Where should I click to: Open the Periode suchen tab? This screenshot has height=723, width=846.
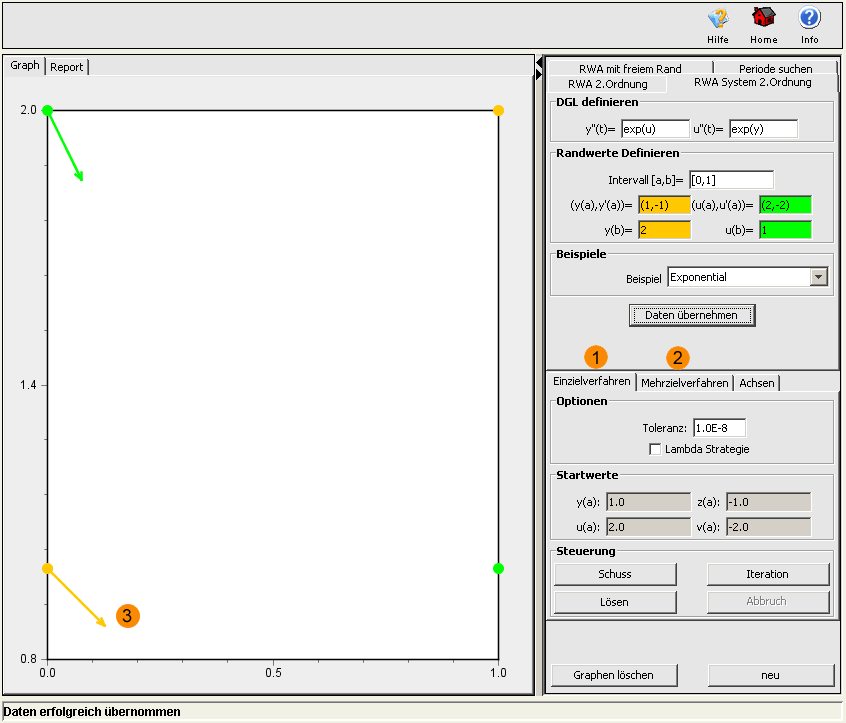[775, 69]
